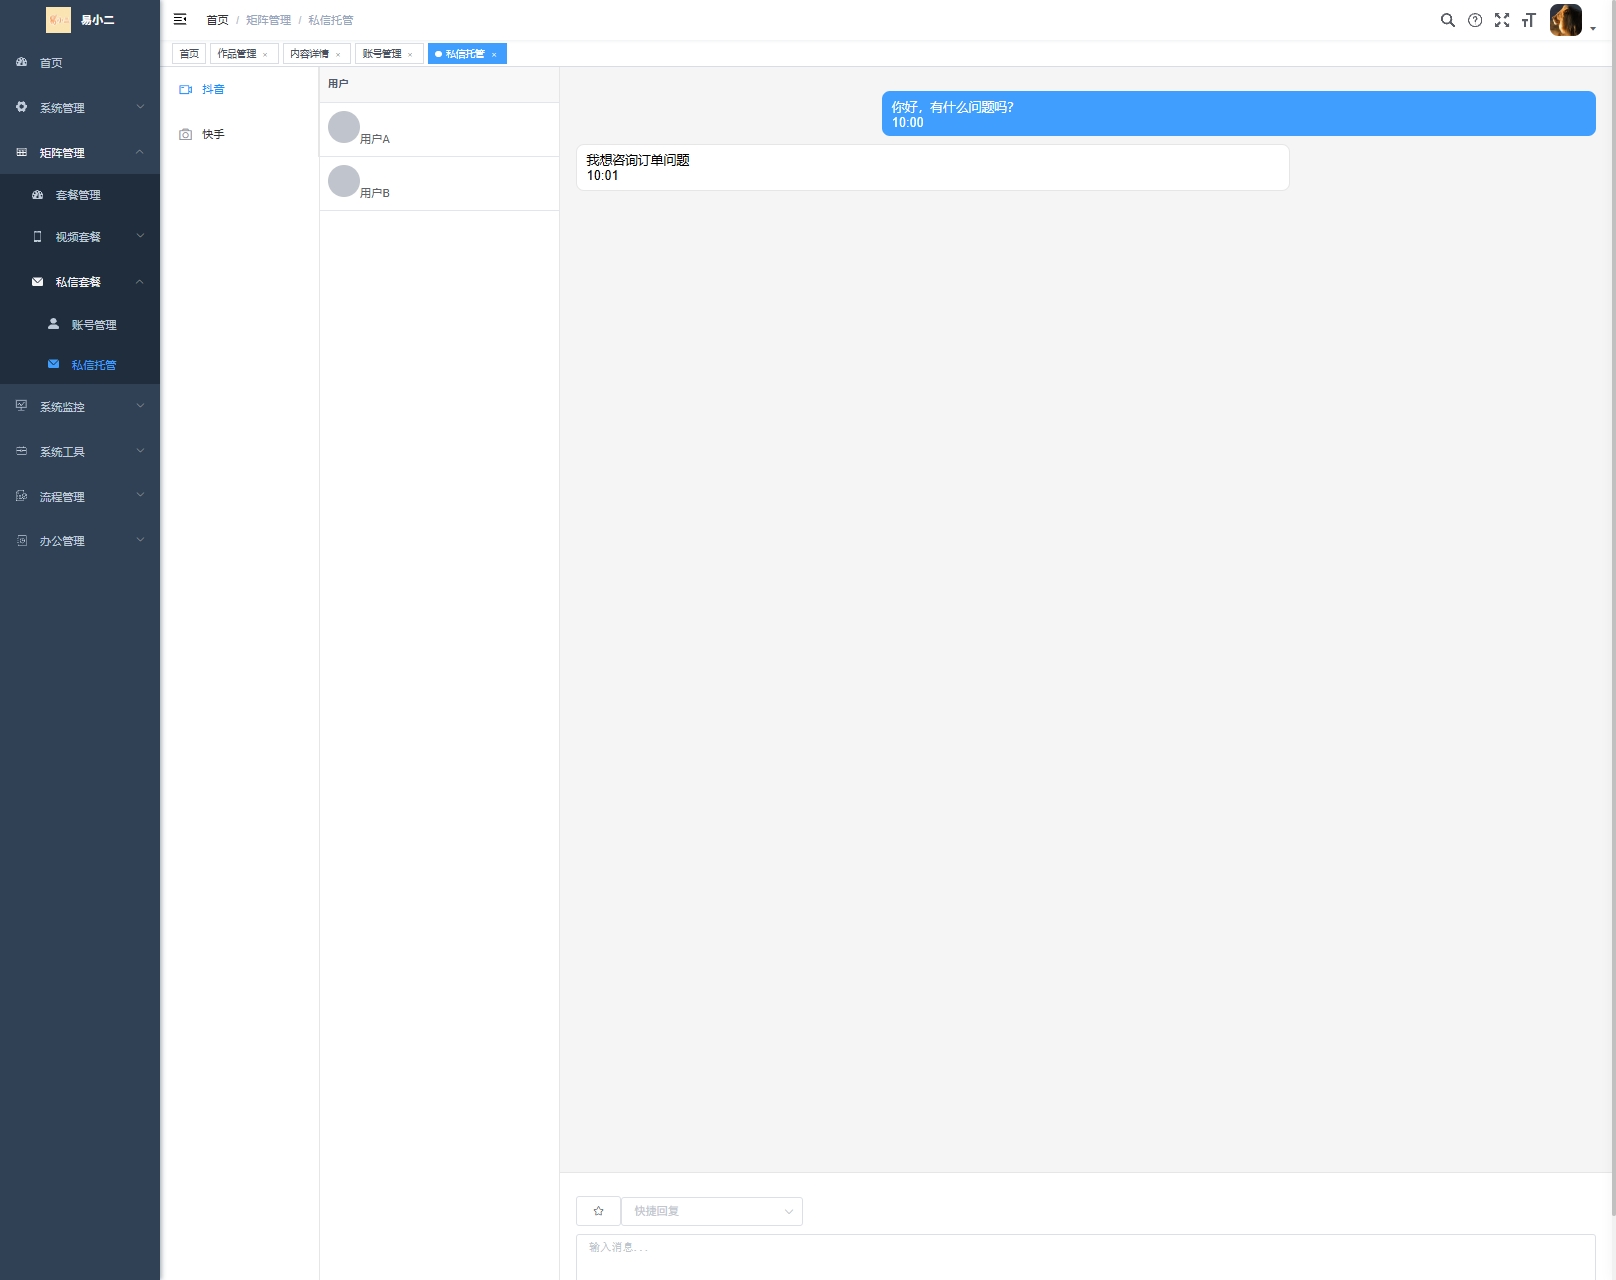Toggle fullscreen mode icon
The image size is (1616, 1280).
(x=1502, y=20)
